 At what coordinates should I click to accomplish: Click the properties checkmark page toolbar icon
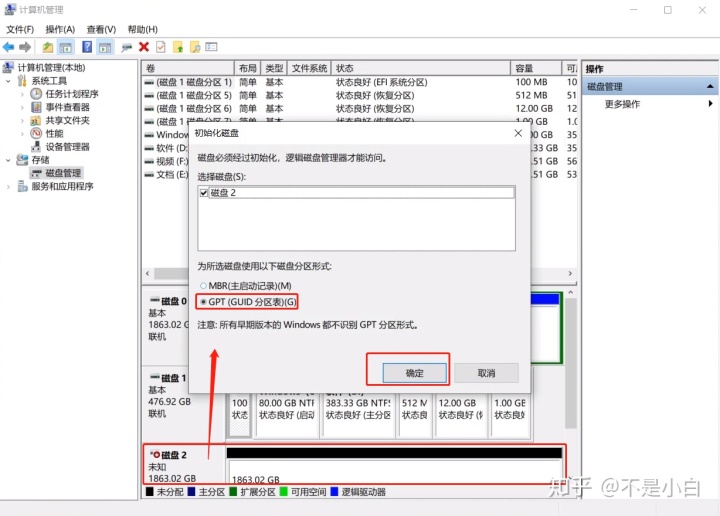[161, 47]
